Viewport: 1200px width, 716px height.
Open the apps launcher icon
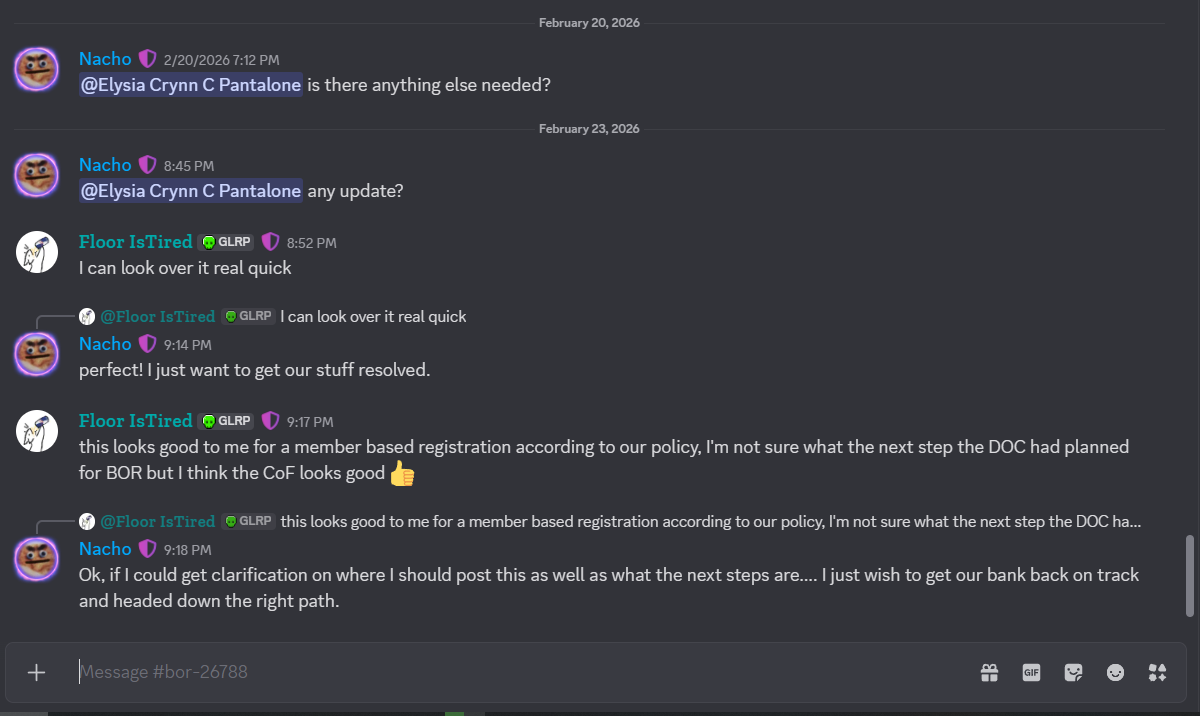click(1157, 672)
